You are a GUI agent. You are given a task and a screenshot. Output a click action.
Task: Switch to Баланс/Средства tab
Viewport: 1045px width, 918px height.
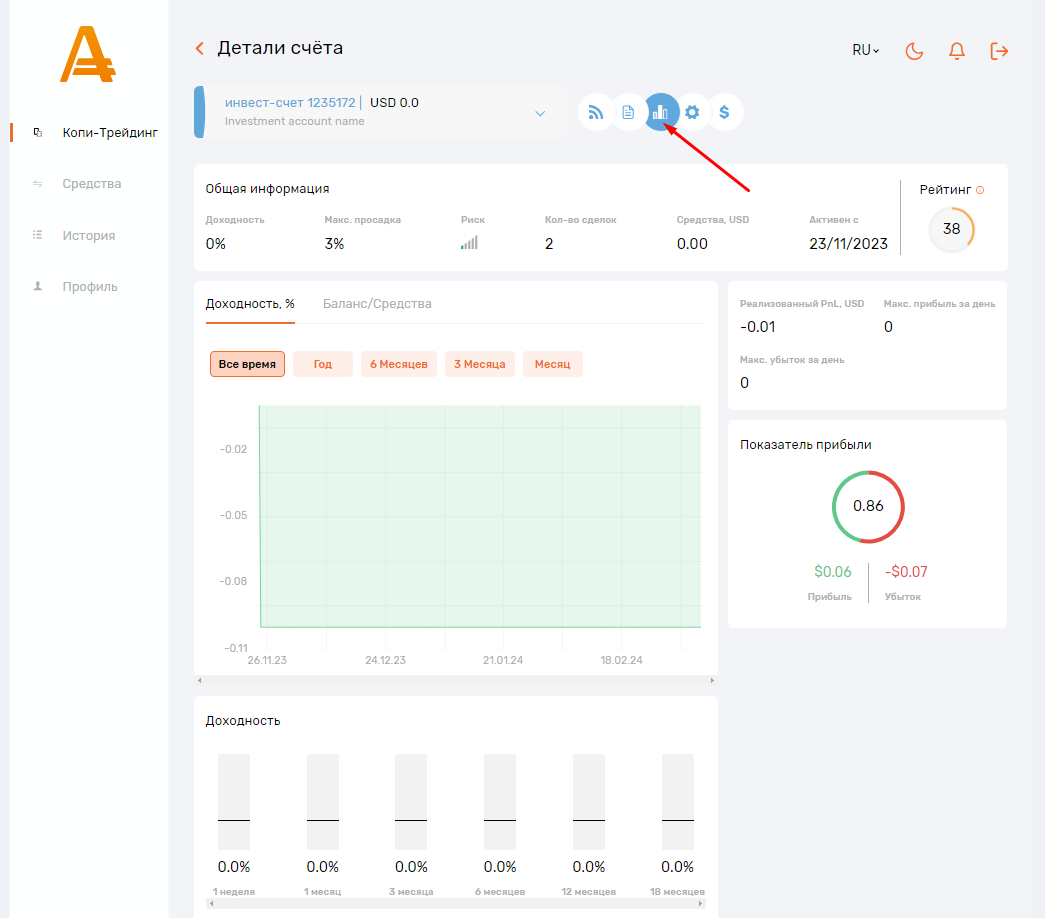[377, 303]
